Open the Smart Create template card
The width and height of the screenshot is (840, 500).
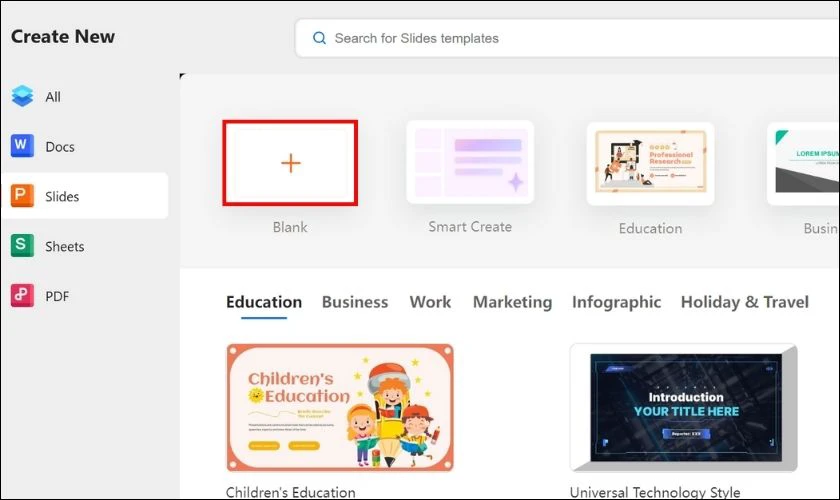point(470,162)
